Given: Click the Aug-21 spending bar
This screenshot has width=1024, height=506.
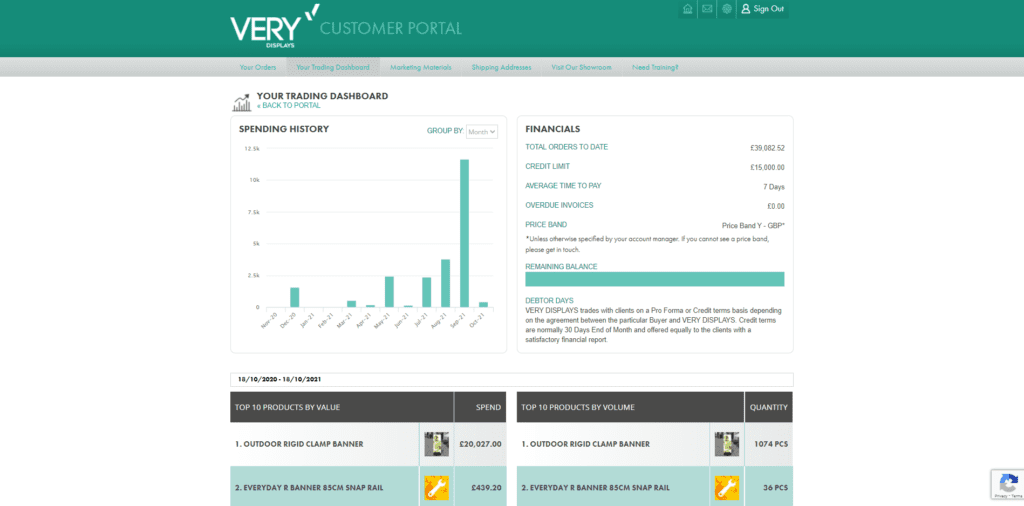Looking at the screenshot, I should [445, 283].
